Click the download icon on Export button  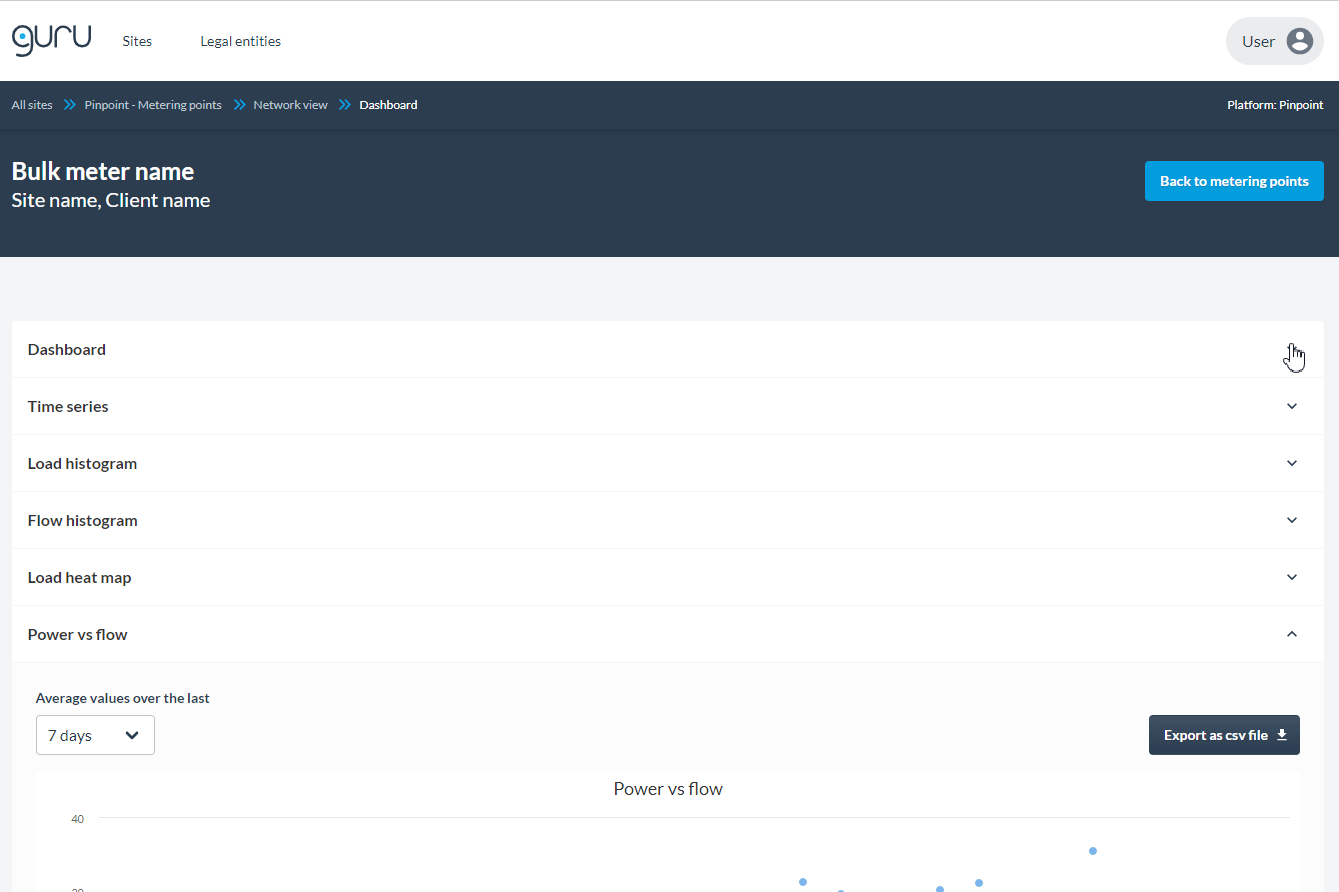(1282, 734)
